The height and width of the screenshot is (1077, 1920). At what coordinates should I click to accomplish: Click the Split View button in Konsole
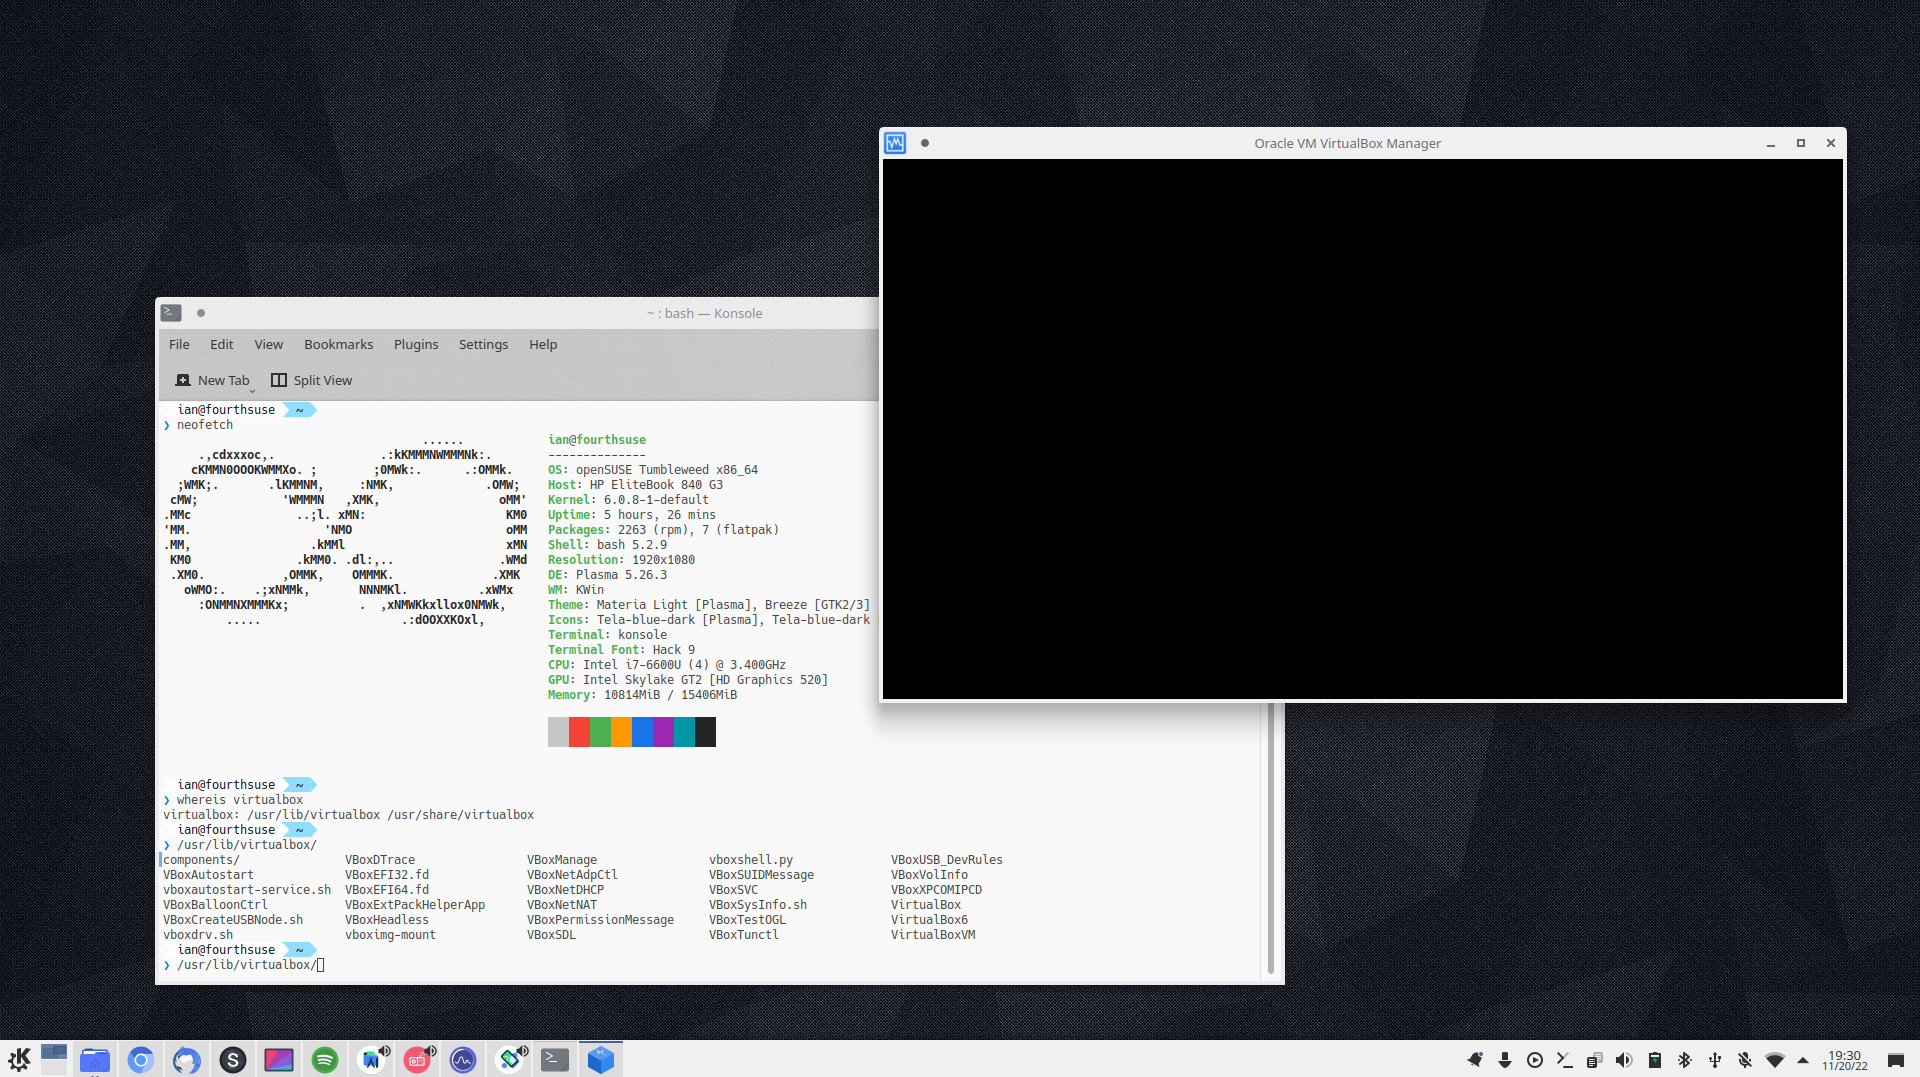click(x=312, y=380)
